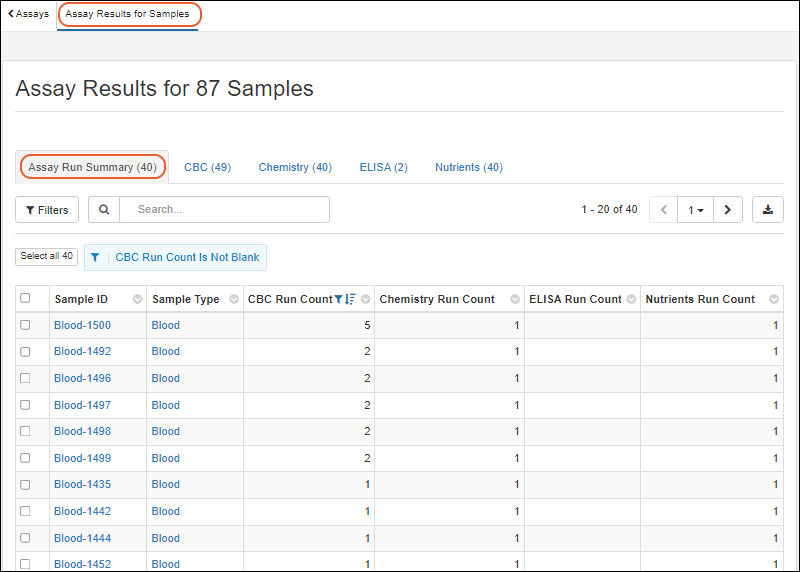Click the download export icon
Viewport: 800px width, 572px height.
click(767, 210)
